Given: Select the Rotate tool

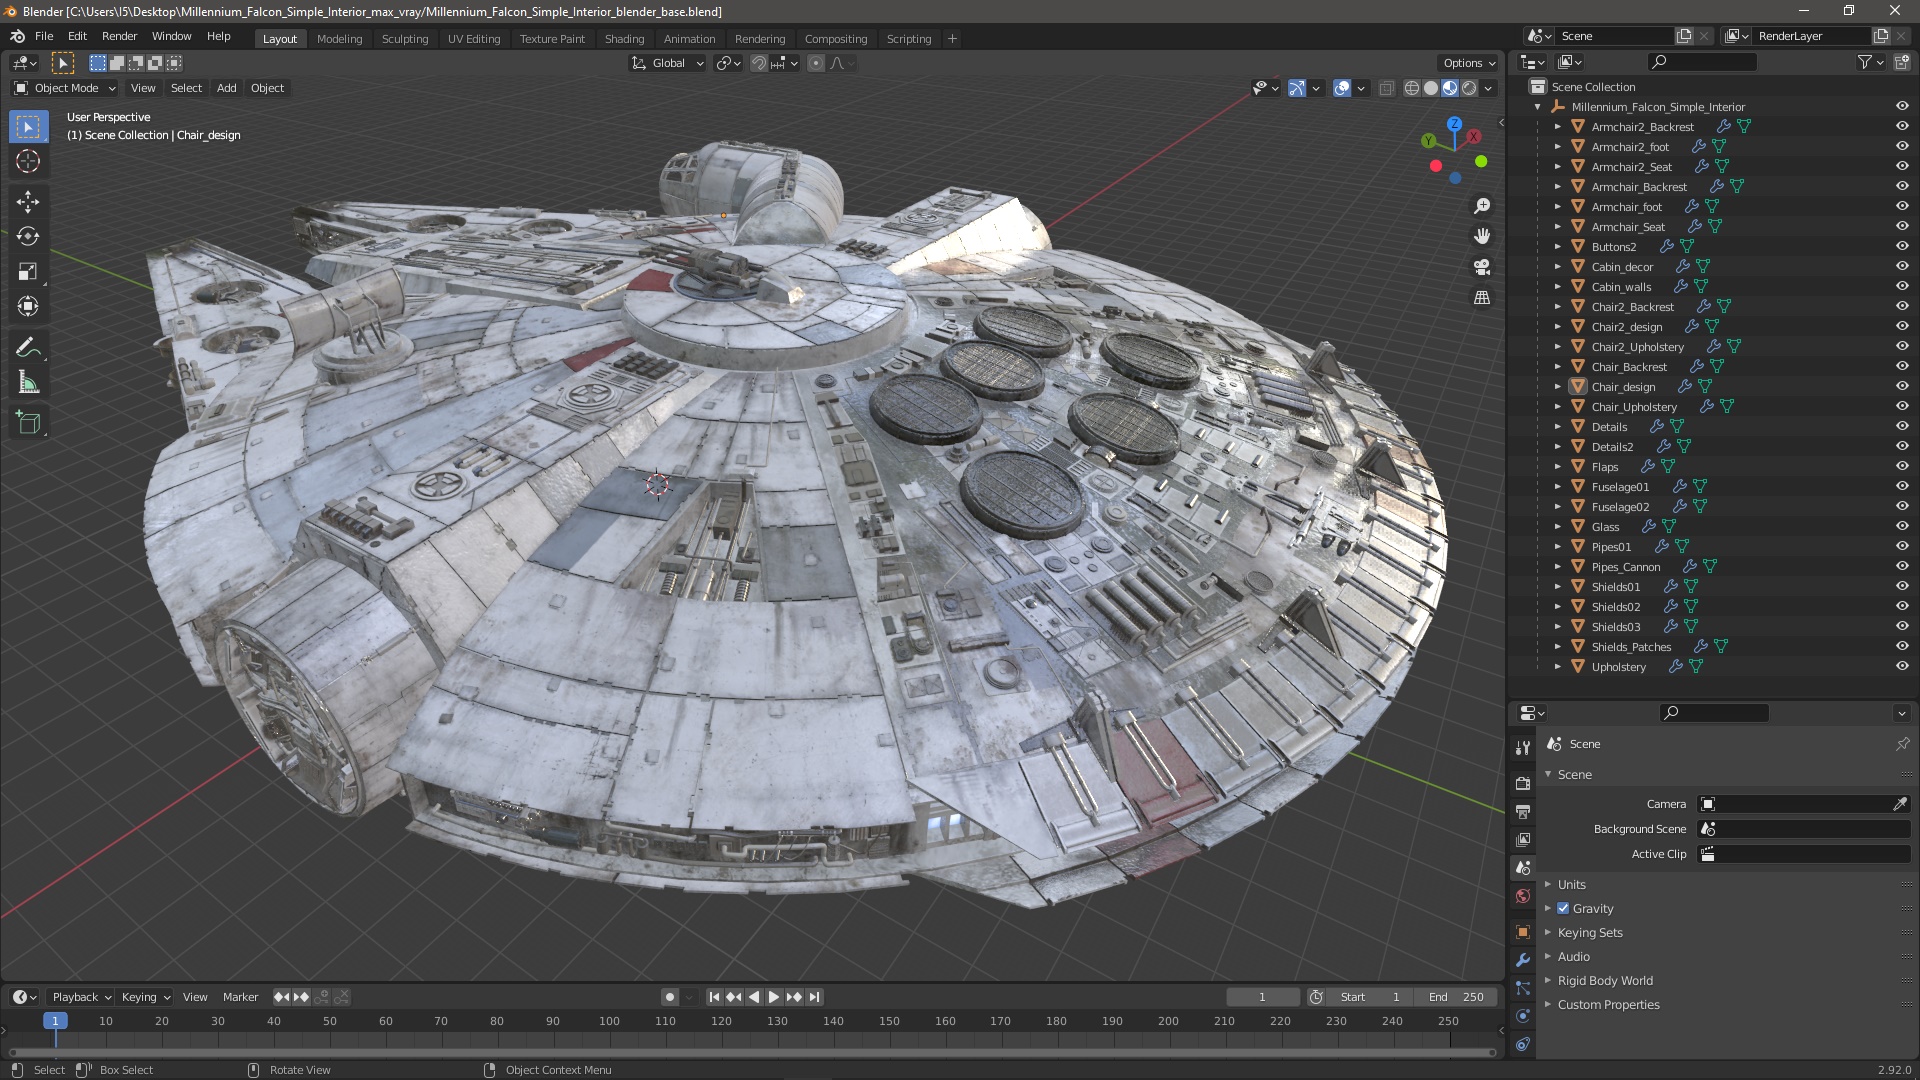Looking at the screenshot, I should click(28, 237).
